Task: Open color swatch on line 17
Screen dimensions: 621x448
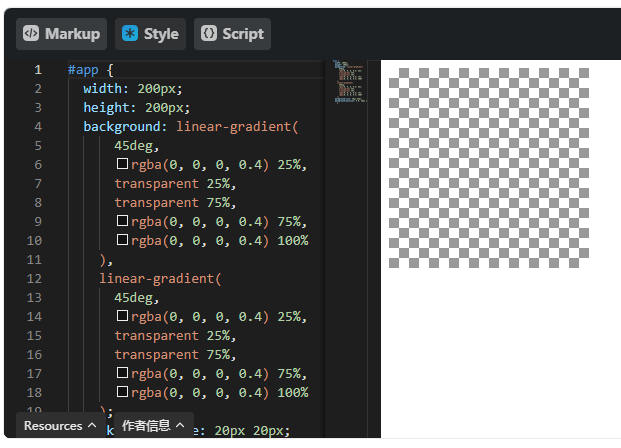Action: [x=122, y=373]
